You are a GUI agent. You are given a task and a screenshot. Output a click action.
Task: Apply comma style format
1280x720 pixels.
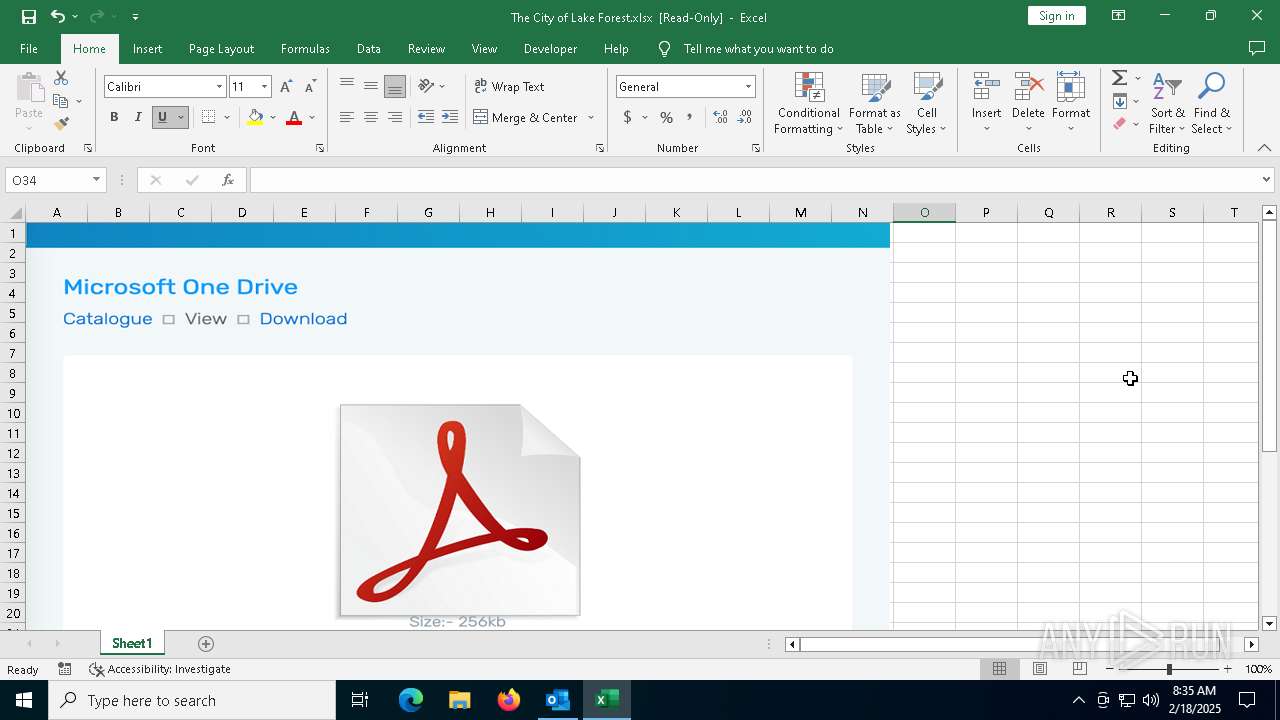689,117
